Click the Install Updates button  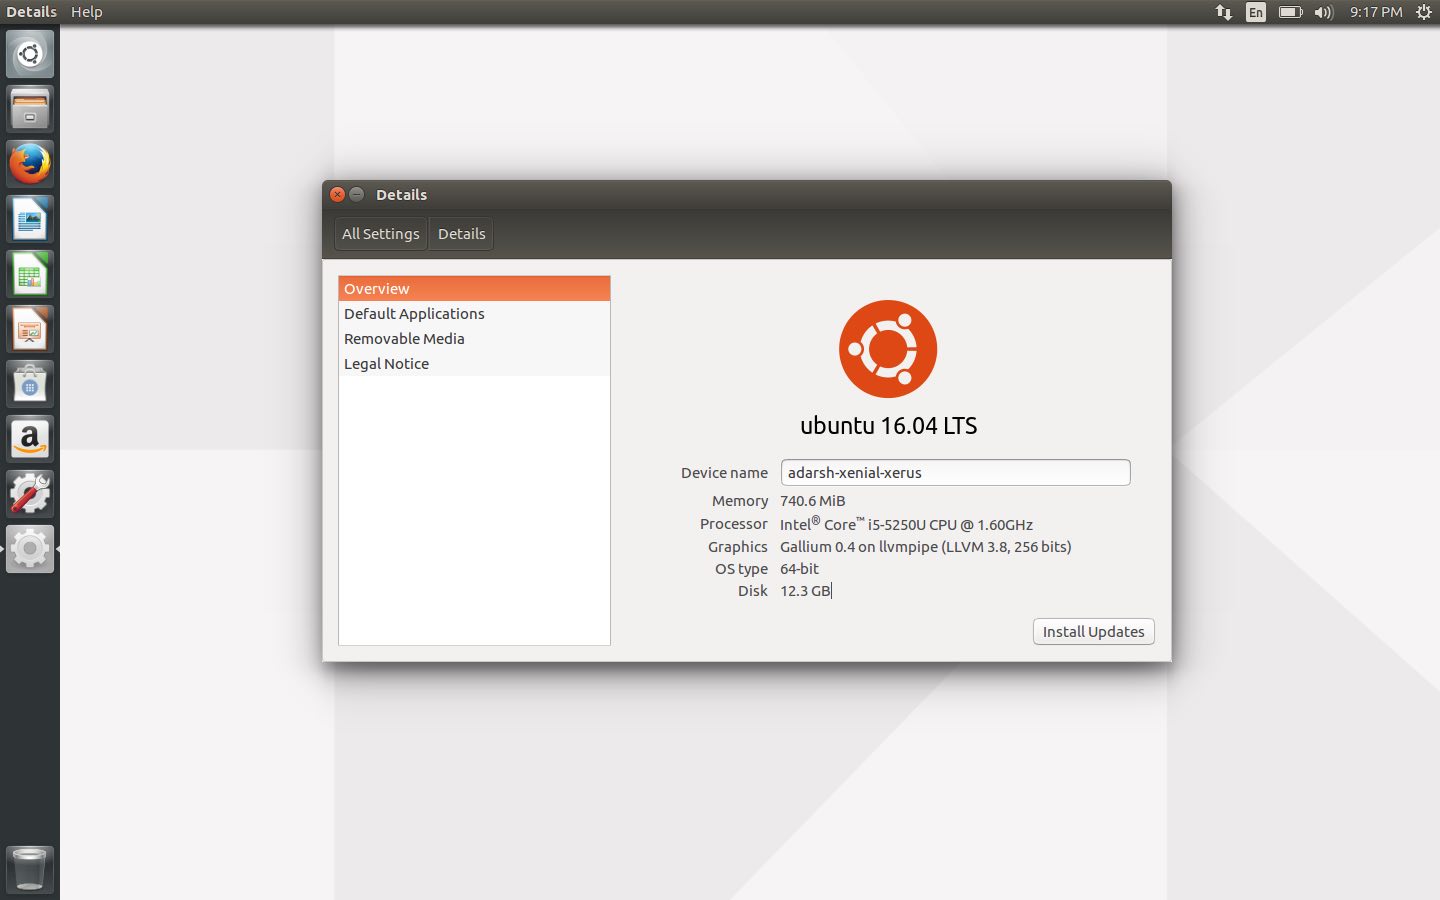(x=1093, y=632)
